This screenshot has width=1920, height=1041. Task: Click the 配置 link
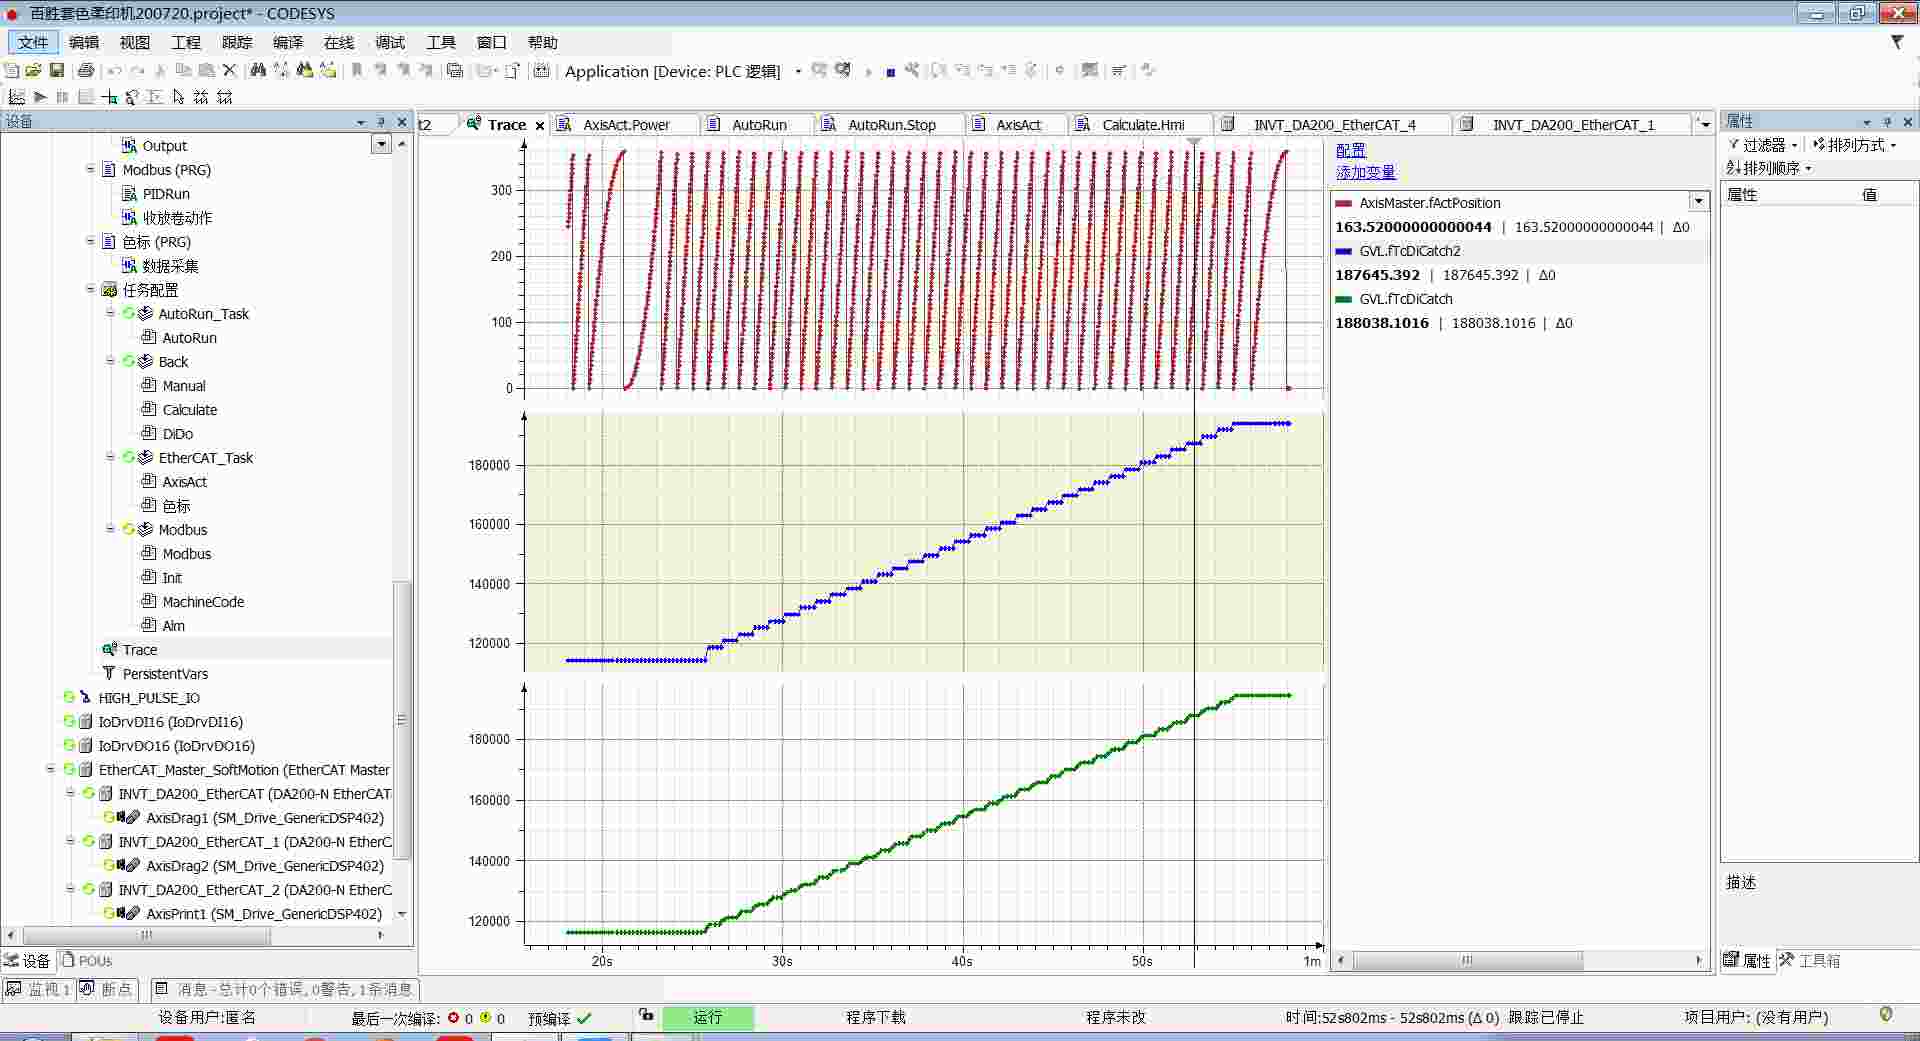pos(1350,150)
